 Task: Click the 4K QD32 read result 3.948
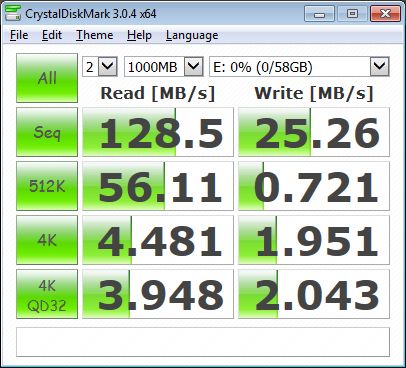[158, 294]
